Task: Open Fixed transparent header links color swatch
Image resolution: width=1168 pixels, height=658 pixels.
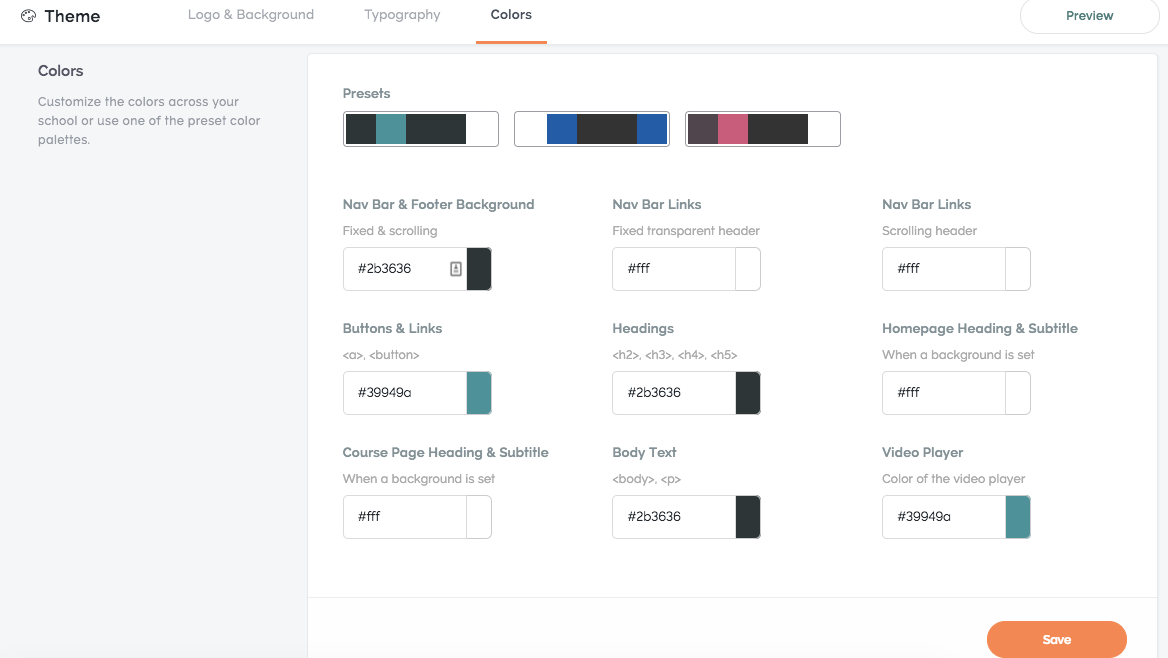Action: pos(748,269)
